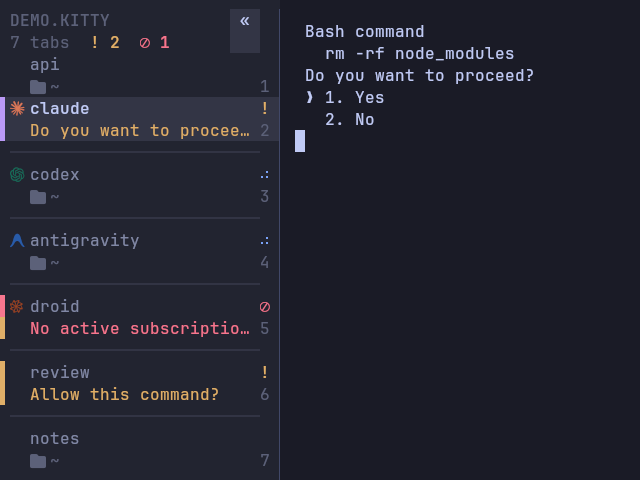The width and height of the screenshot is (640, 480).
Task: Click the blocked error icon on droid
Action: click(264, 307)
